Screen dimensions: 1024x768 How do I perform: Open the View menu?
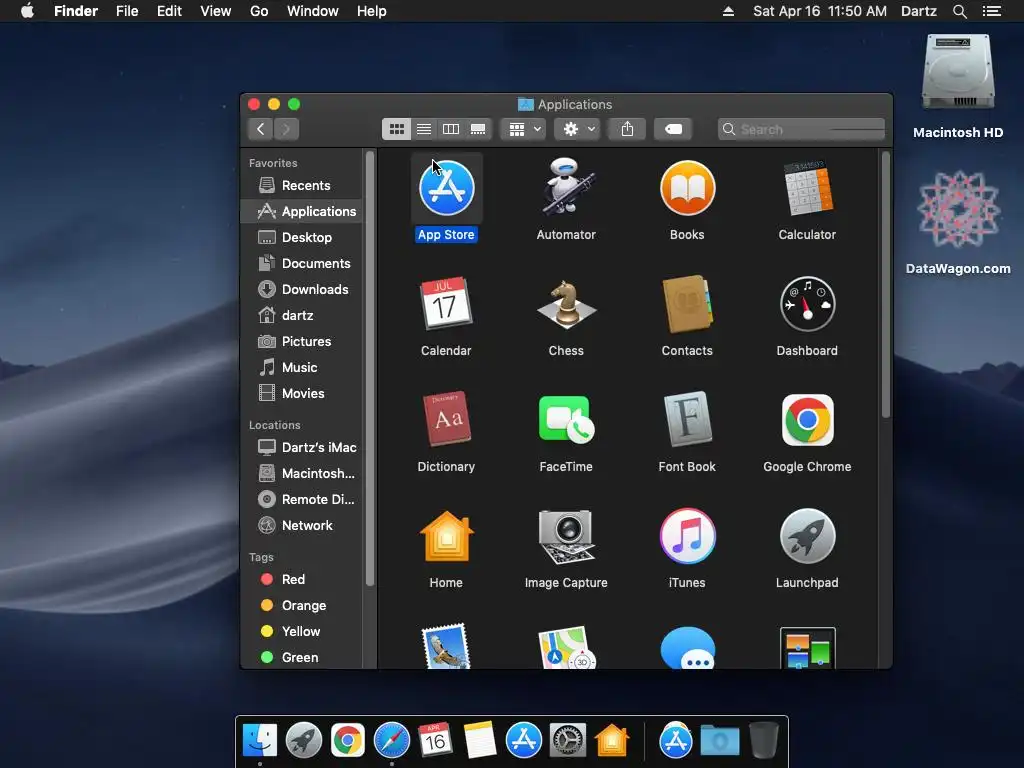216,11
